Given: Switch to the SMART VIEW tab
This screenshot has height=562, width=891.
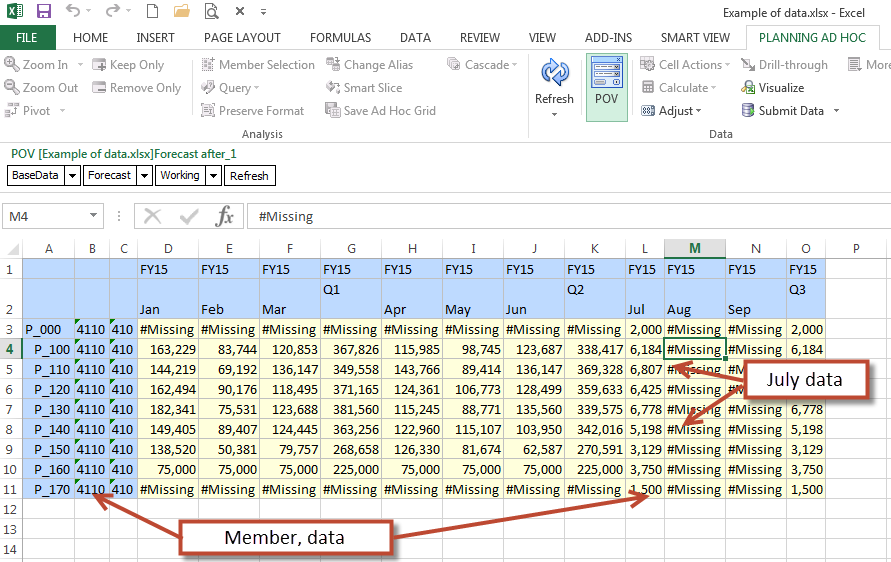Looking at the screenshot, I should click(x=695, y=38).
